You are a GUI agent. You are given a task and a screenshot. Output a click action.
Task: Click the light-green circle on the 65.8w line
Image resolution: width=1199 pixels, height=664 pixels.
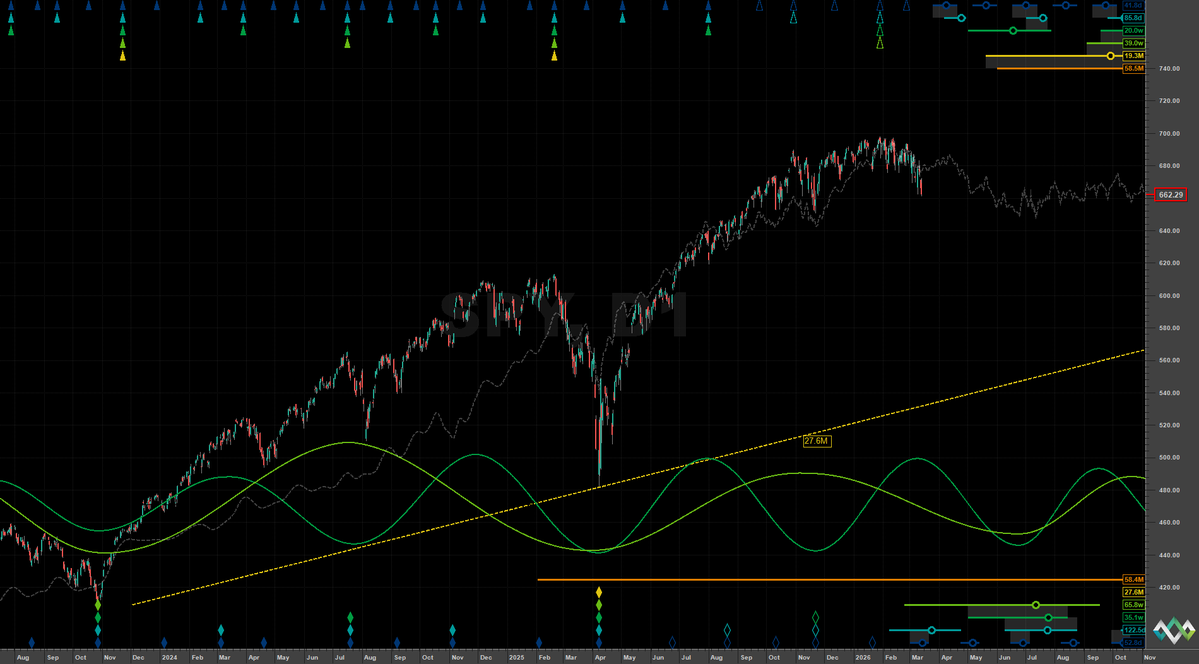tap(1036, 605)
